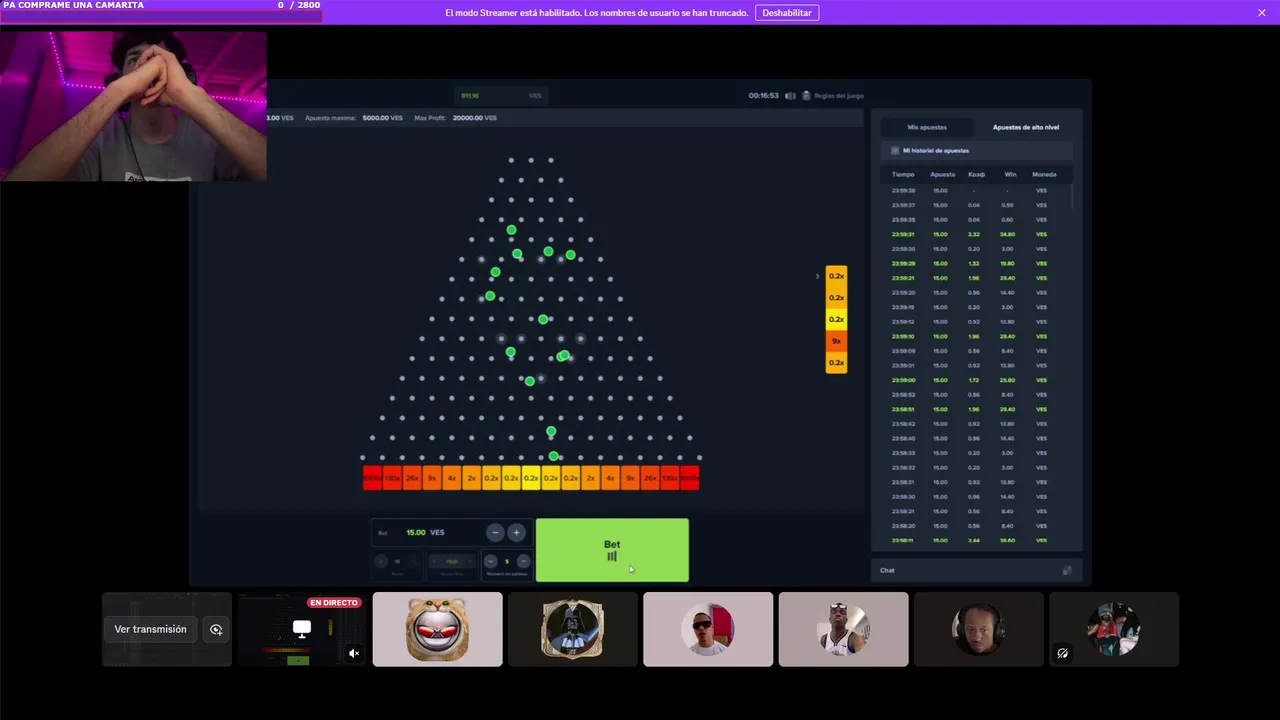The height and width of the screenshot is (720, 1280).
Task: Click the green Bet button
Action: point(612,550)
